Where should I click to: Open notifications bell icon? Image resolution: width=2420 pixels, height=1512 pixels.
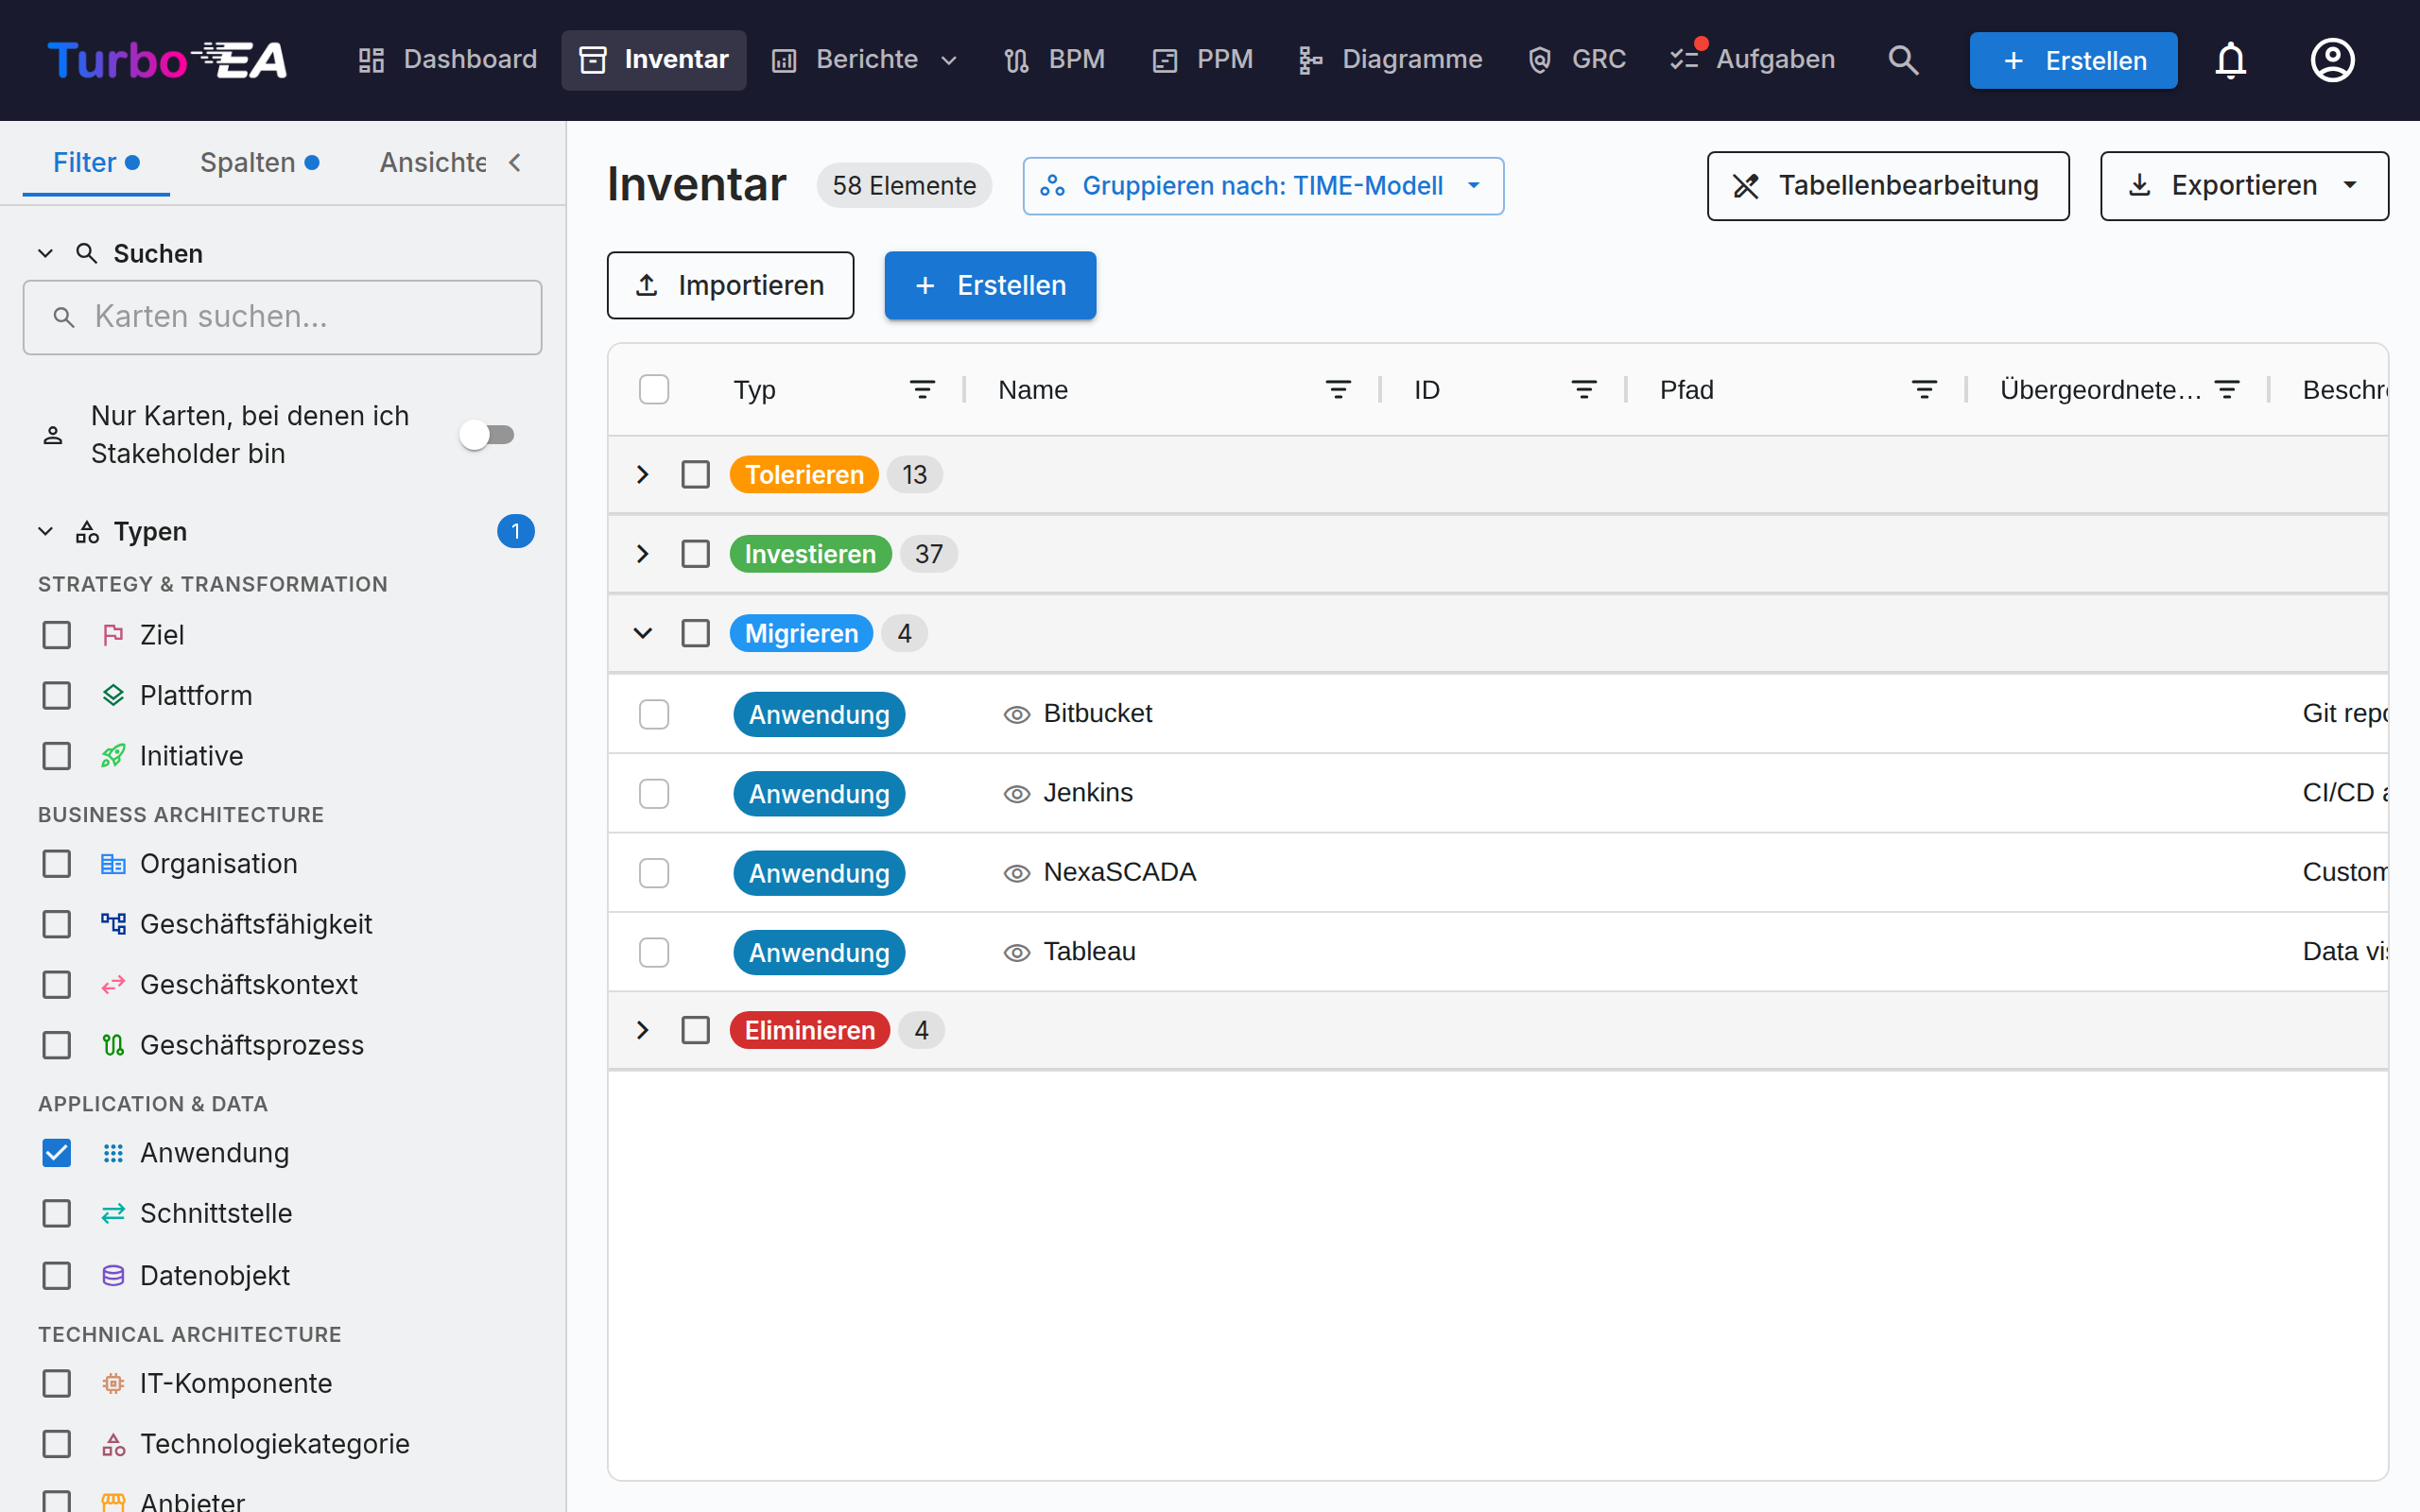pyautogui.click(x=2230, y=60)
